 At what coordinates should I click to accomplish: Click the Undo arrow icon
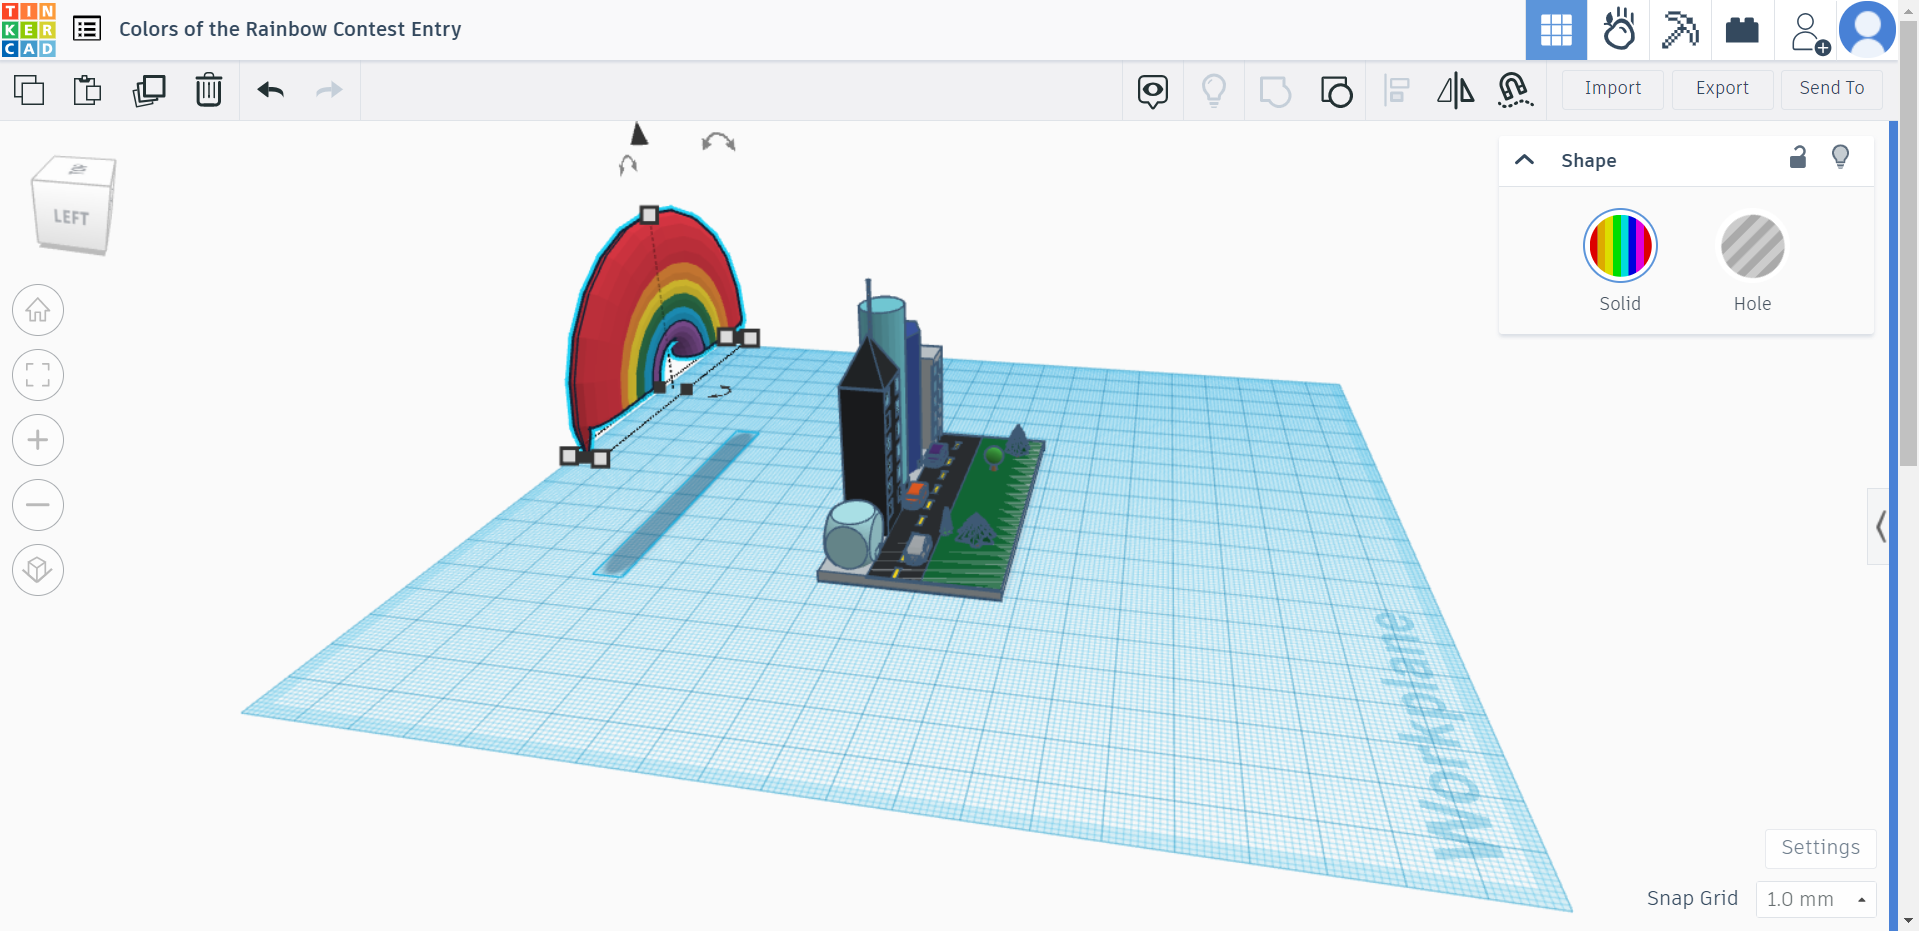(270, 90)
